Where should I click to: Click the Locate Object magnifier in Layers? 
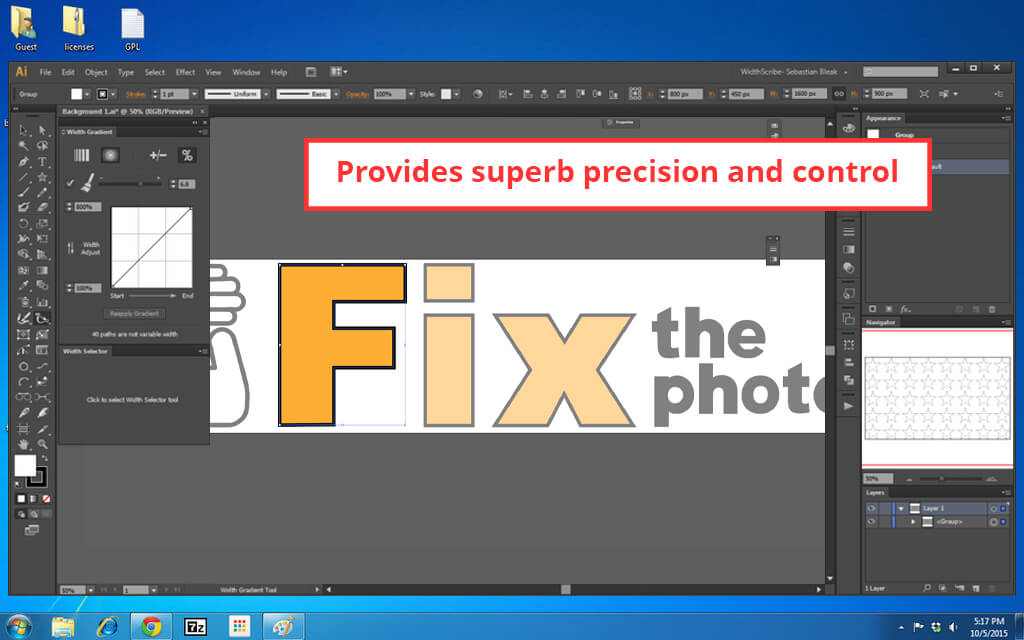click(x=927, y=588)
